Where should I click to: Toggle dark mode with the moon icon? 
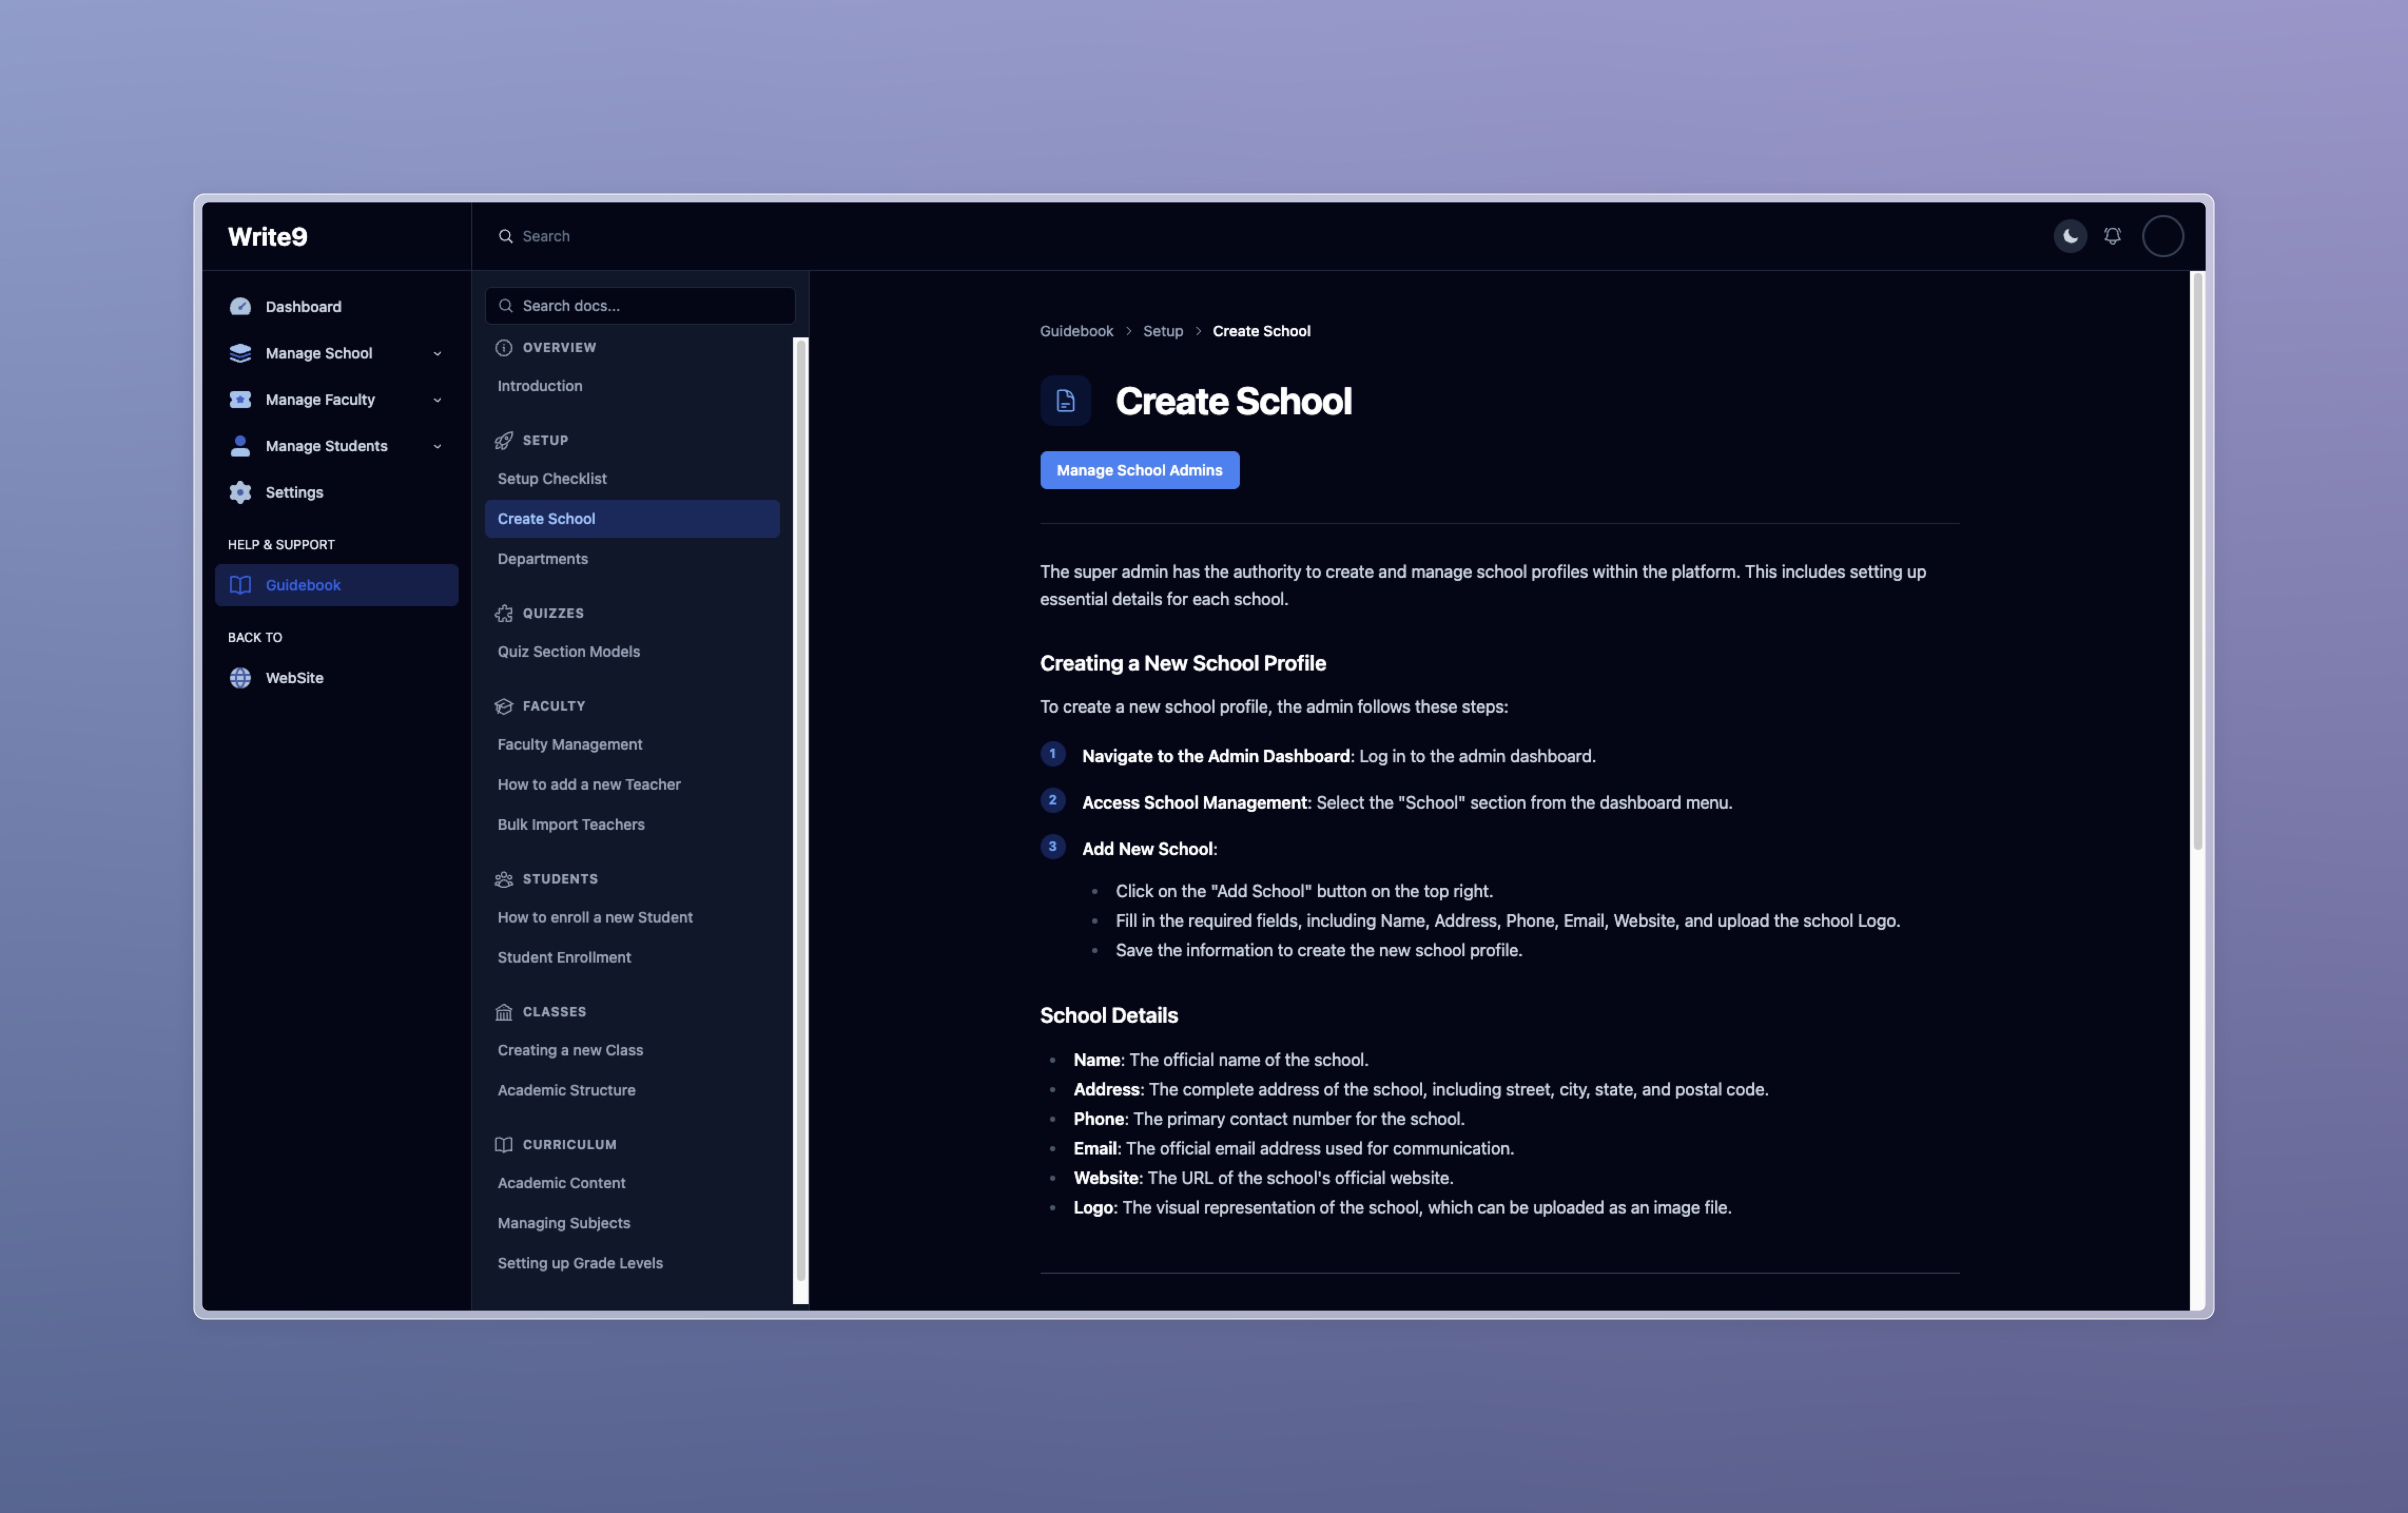(x=2070, y=236)
